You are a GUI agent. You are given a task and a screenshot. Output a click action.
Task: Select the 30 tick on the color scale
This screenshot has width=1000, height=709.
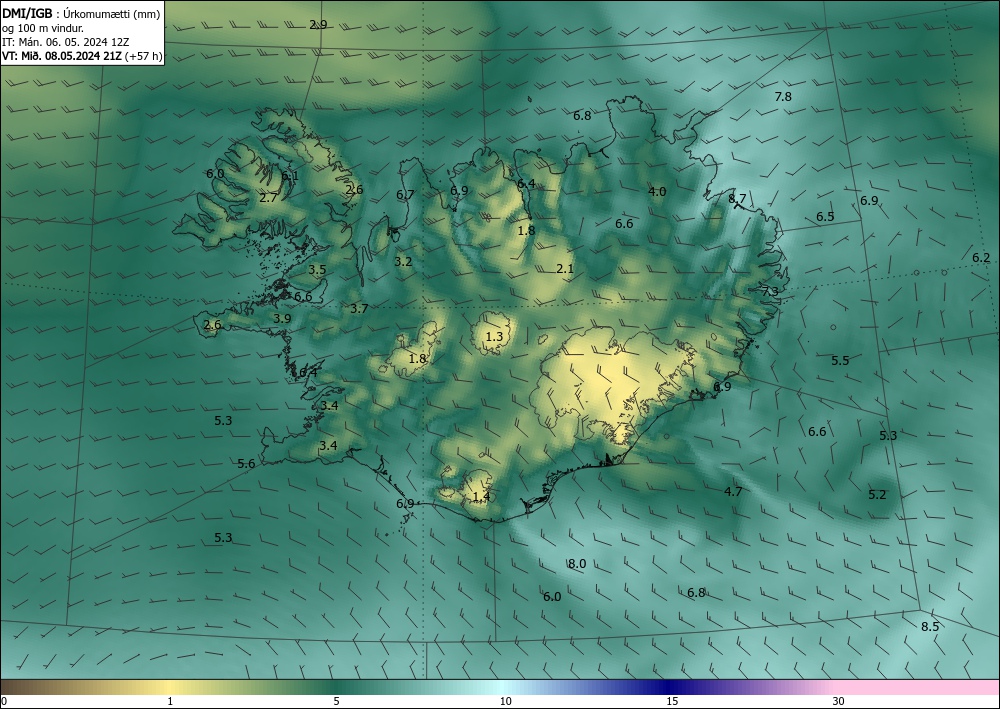click(839, 702)
